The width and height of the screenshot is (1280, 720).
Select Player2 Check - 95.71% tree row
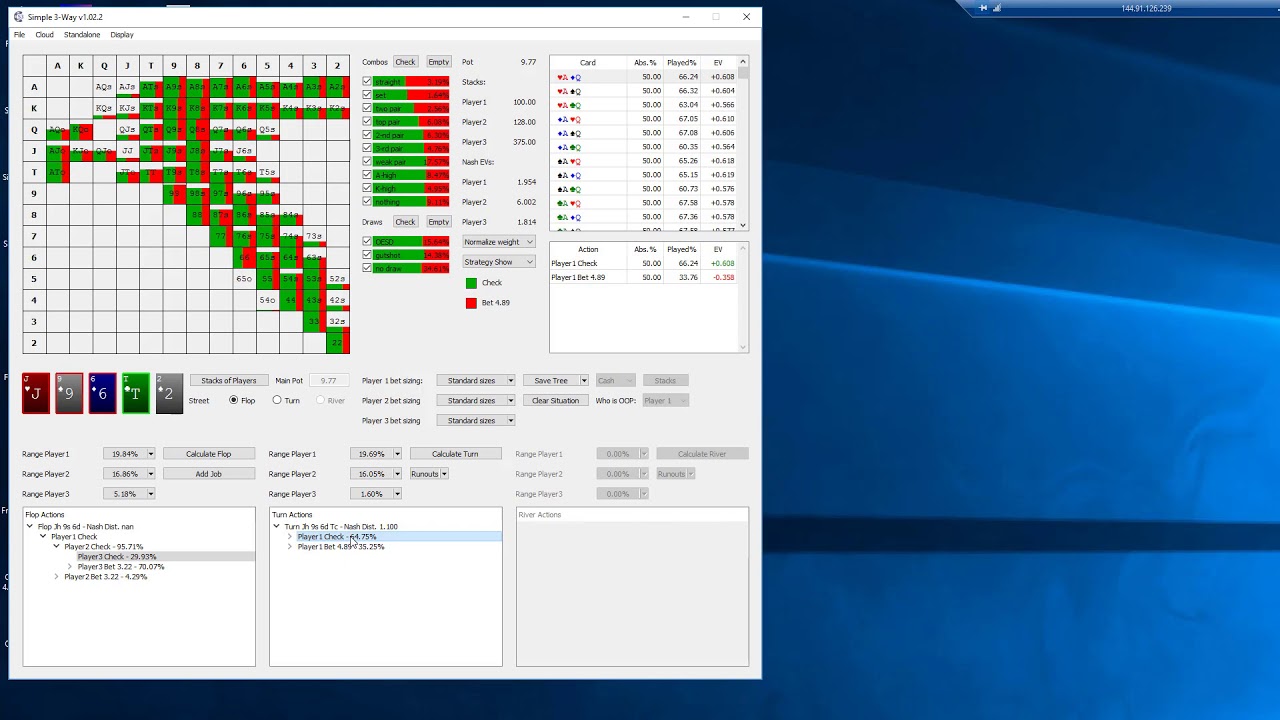point(104,547)
